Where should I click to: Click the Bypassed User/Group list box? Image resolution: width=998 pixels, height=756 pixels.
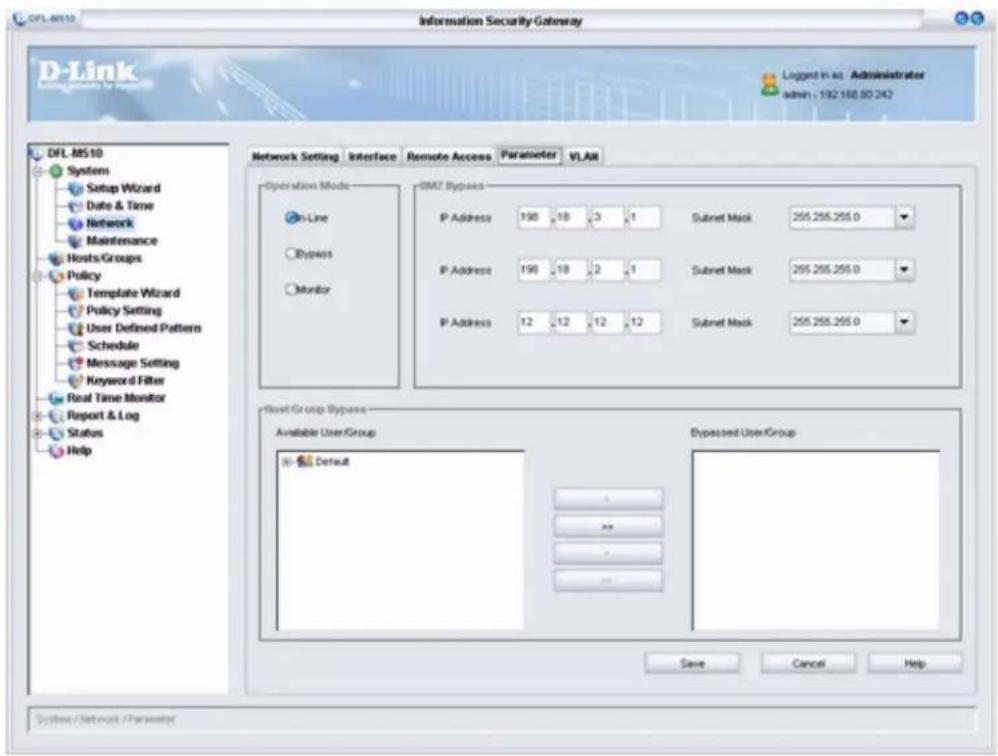(815, 540)
